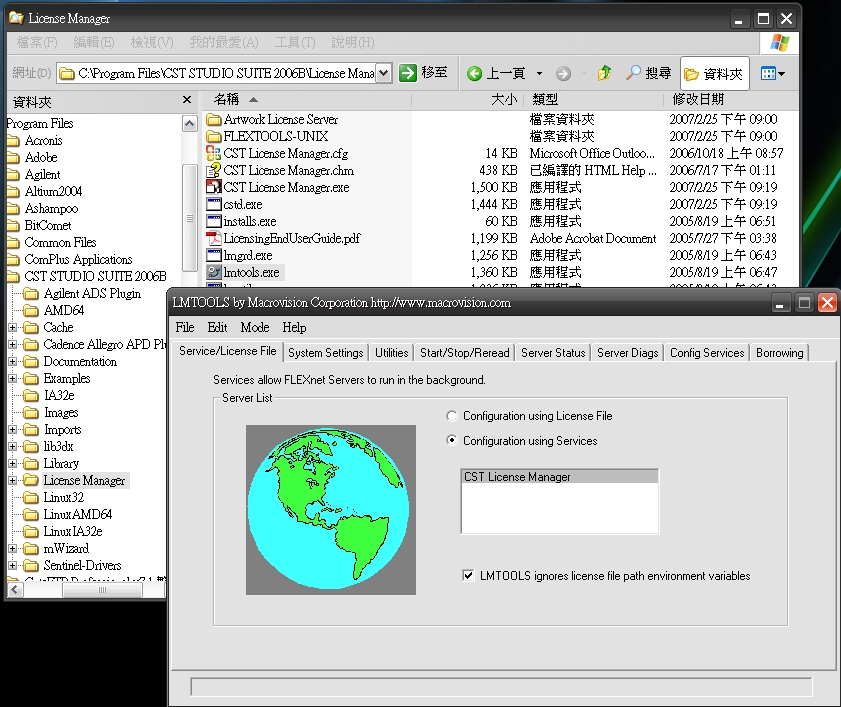Select the installs.exe file icon
The height and width of the screenshot is (707, 841).
[213, 222]
